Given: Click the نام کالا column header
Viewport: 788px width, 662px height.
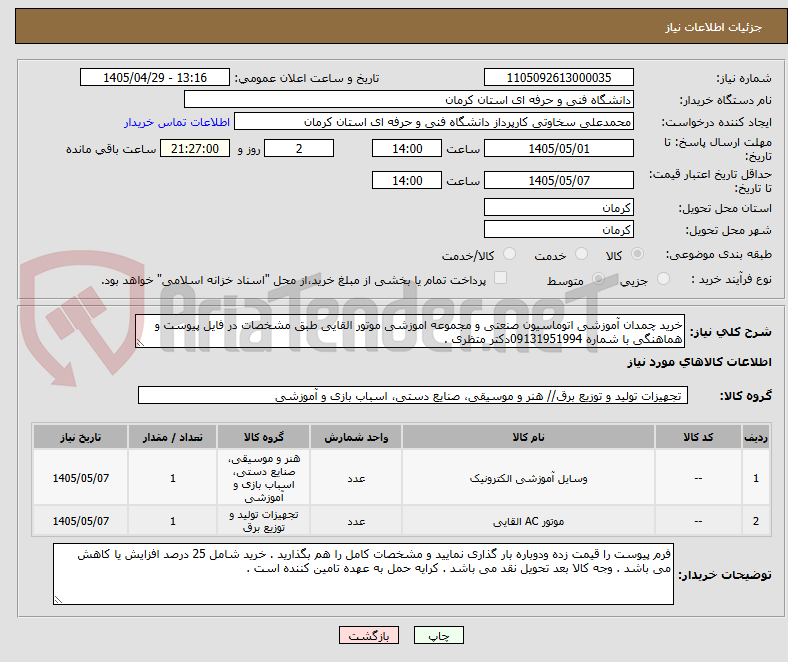Looking at the screenshot, I should (x=528, y=437).
